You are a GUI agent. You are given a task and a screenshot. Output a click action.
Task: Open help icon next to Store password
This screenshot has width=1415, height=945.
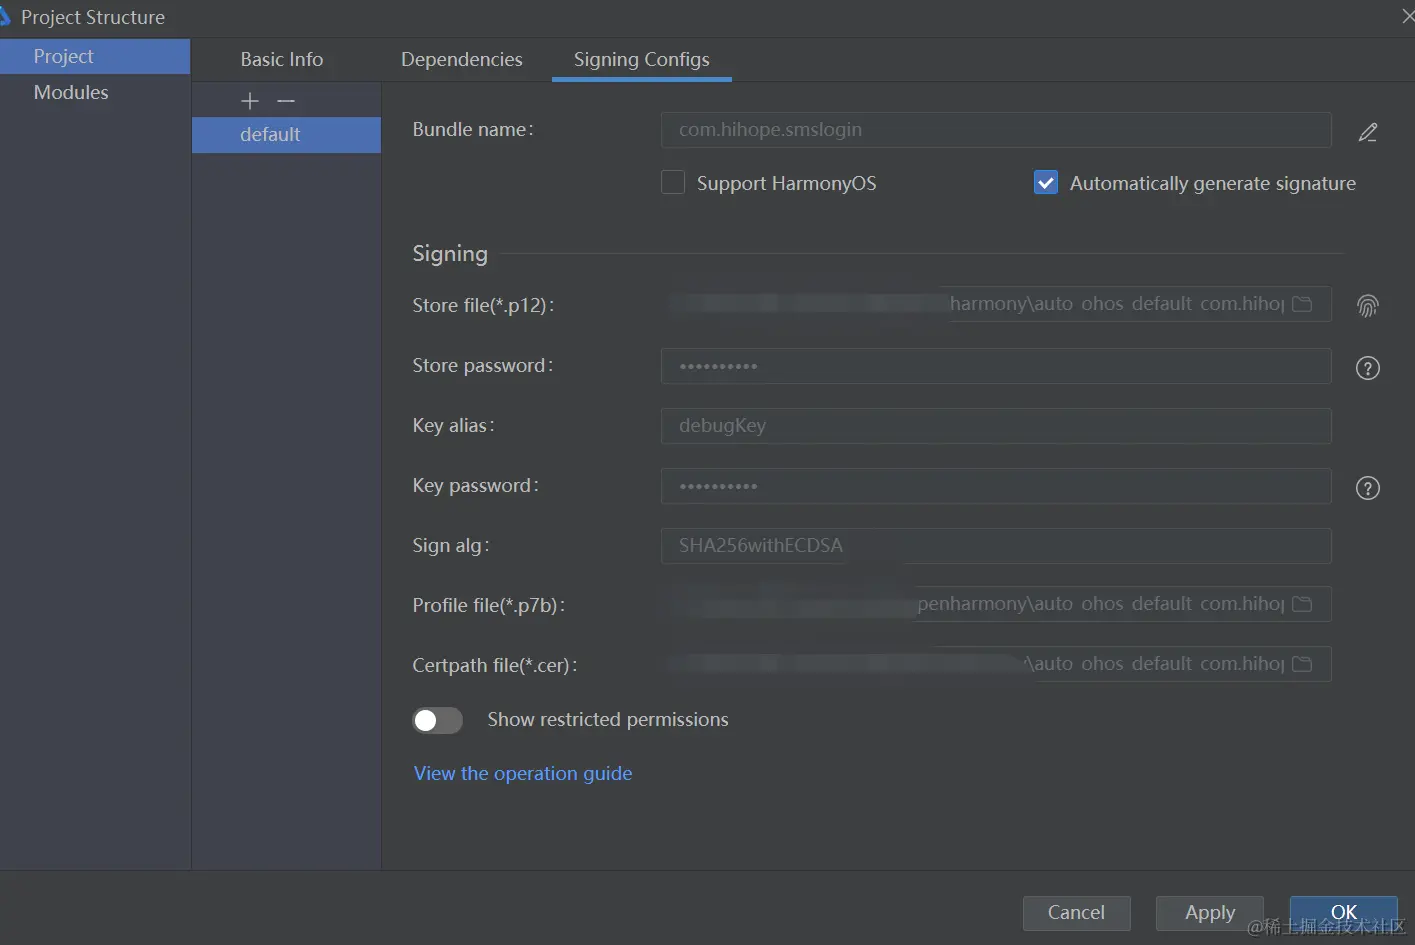[1368, 368]
